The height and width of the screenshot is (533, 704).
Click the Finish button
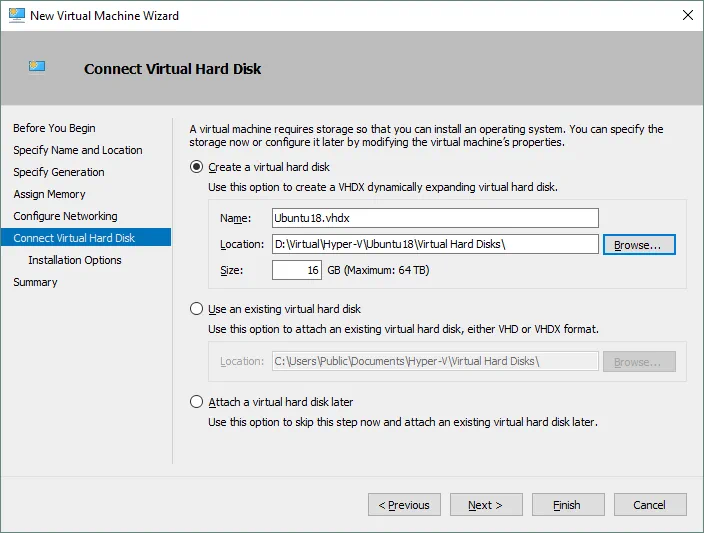[567, 505]
